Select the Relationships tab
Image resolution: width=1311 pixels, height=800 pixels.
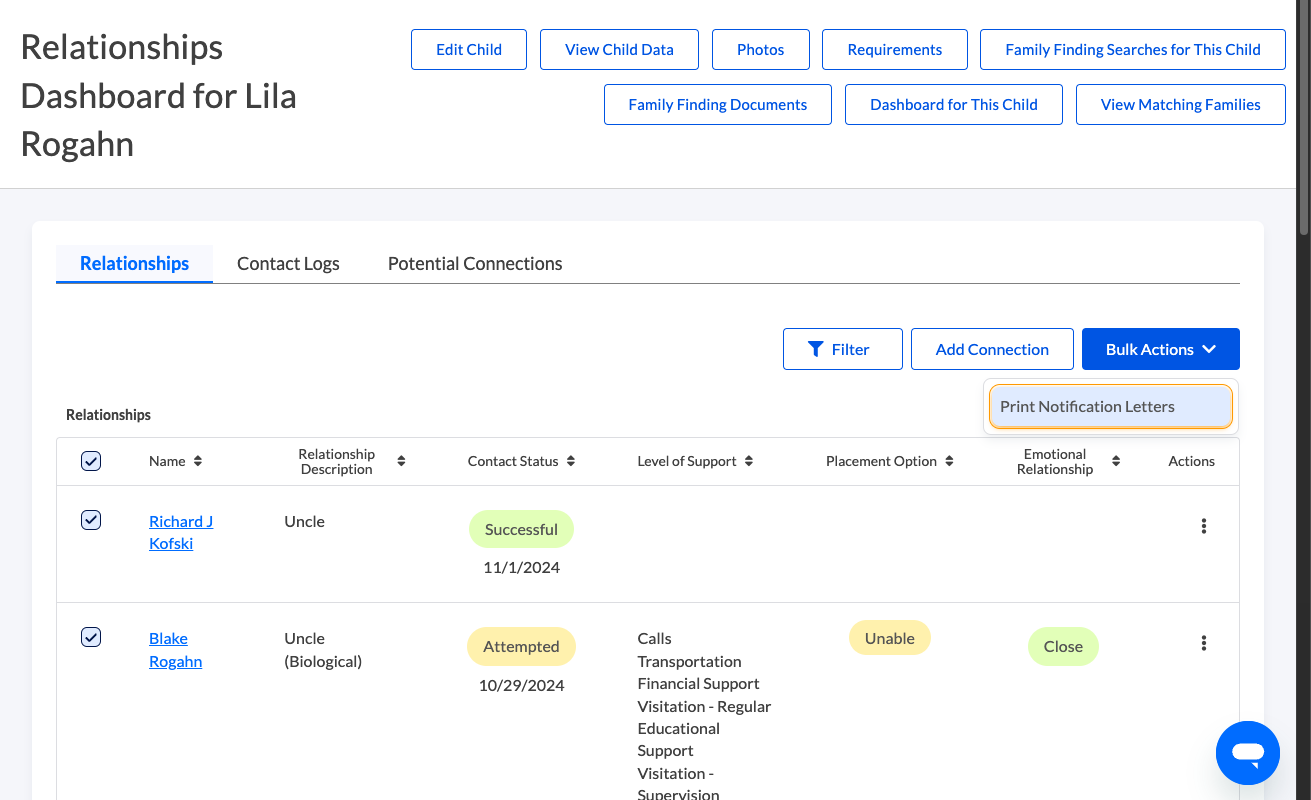click(x=135, y=264)
